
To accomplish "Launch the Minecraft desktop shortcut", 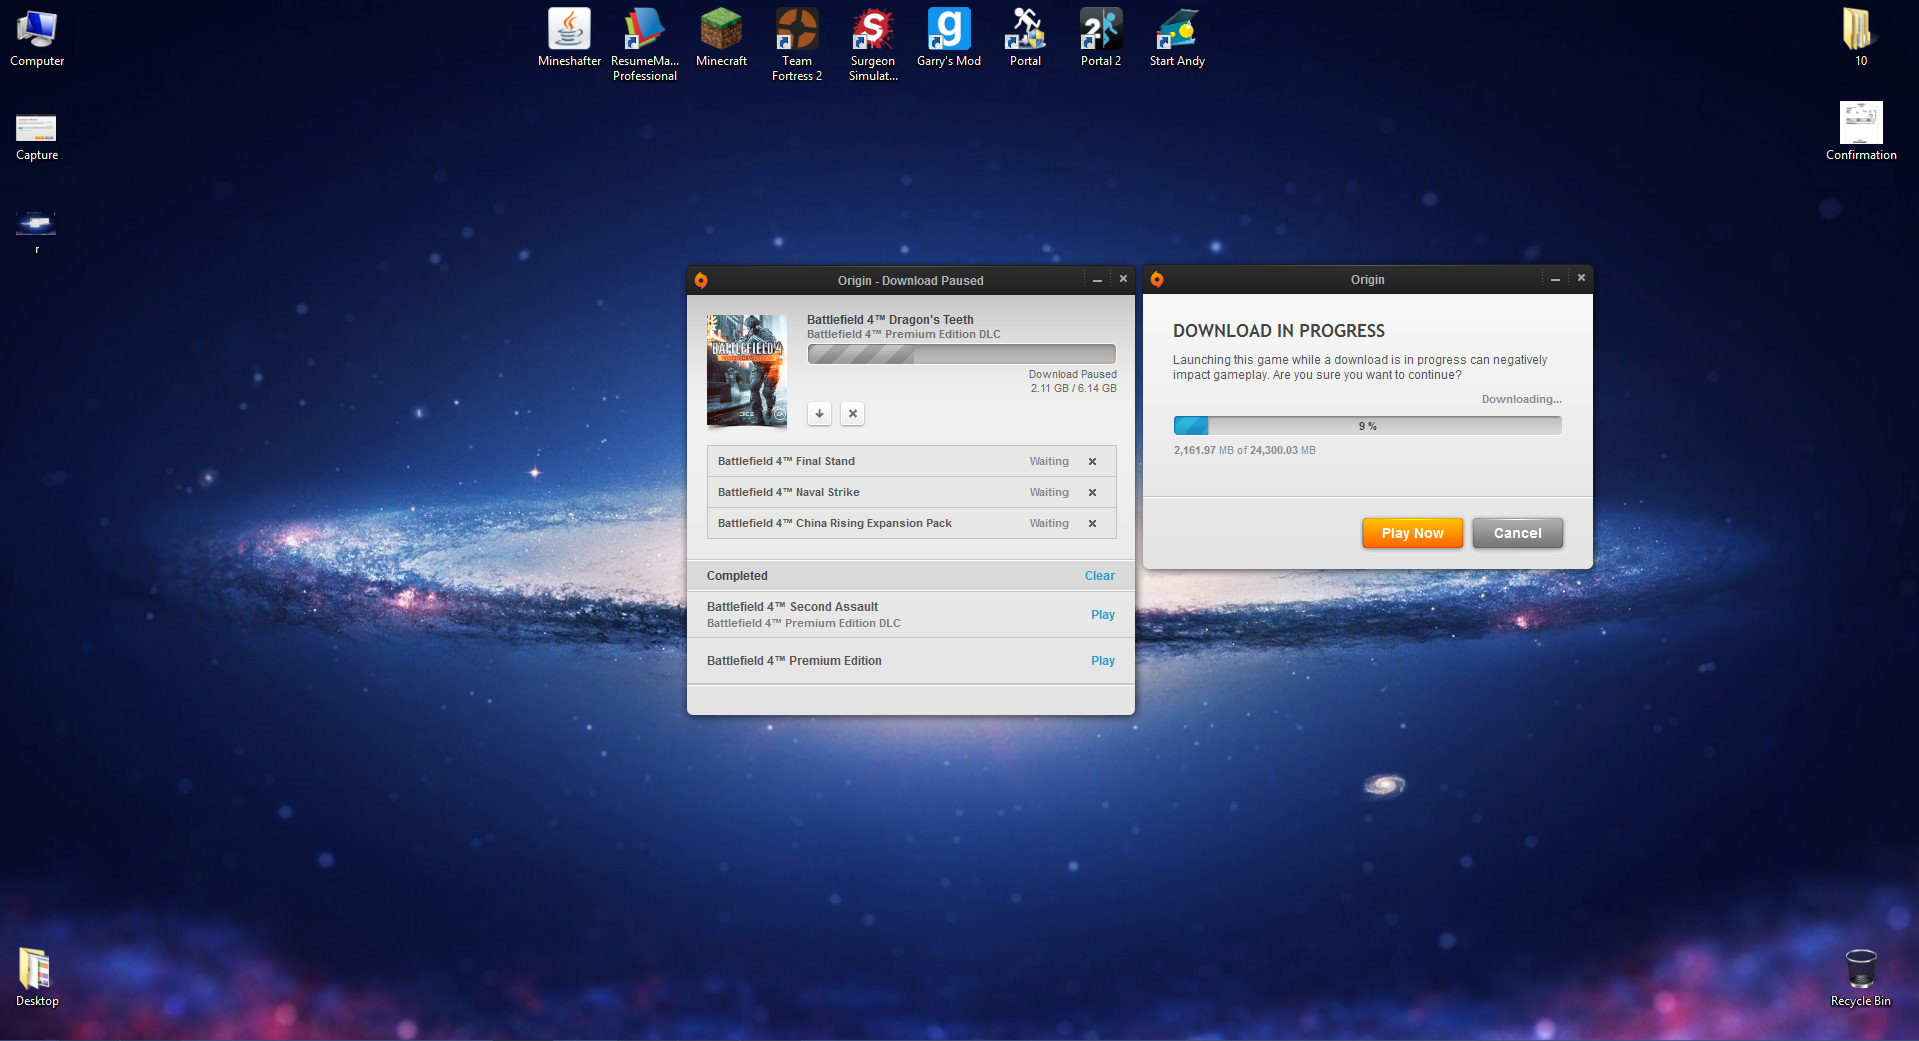I will point(721,38).
